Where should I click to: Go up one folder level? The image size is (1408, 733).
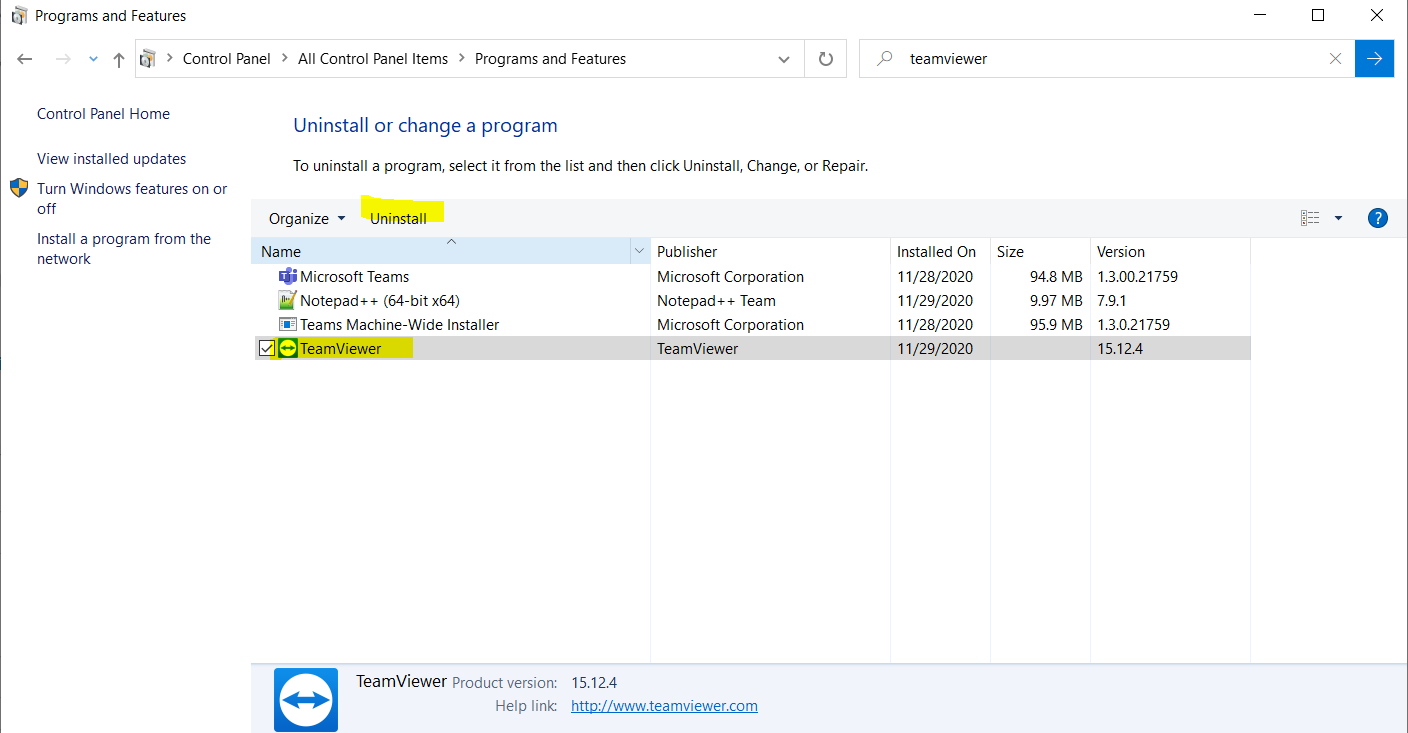pyautogui.click(x=119, y=60)
